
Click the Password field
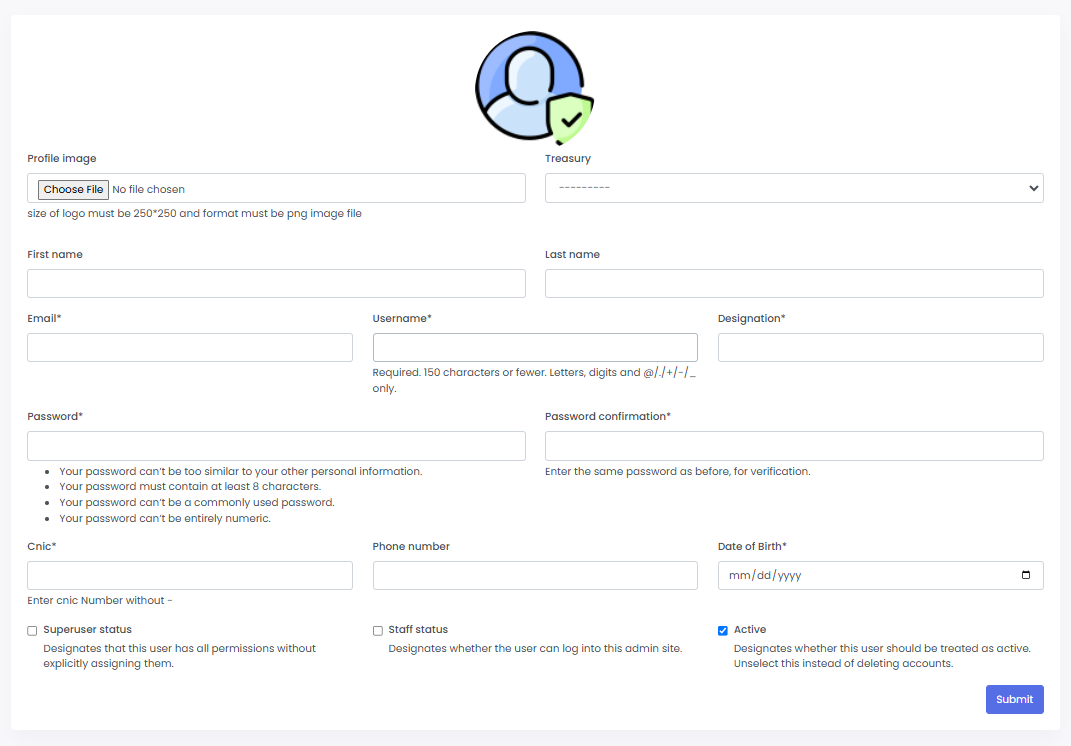click(x=276, y=446)
